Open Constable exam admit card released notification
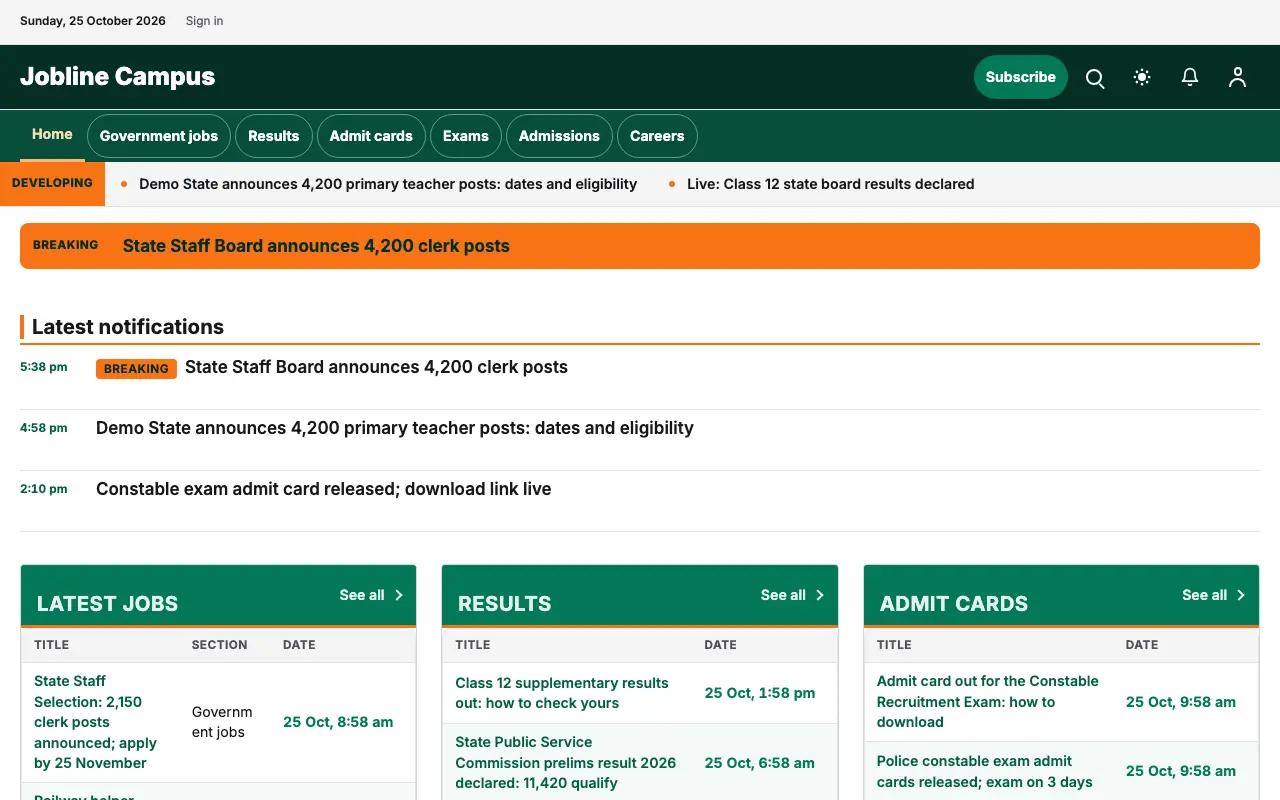The width and height of the screenshot is (1280, 800). (324, 489)
